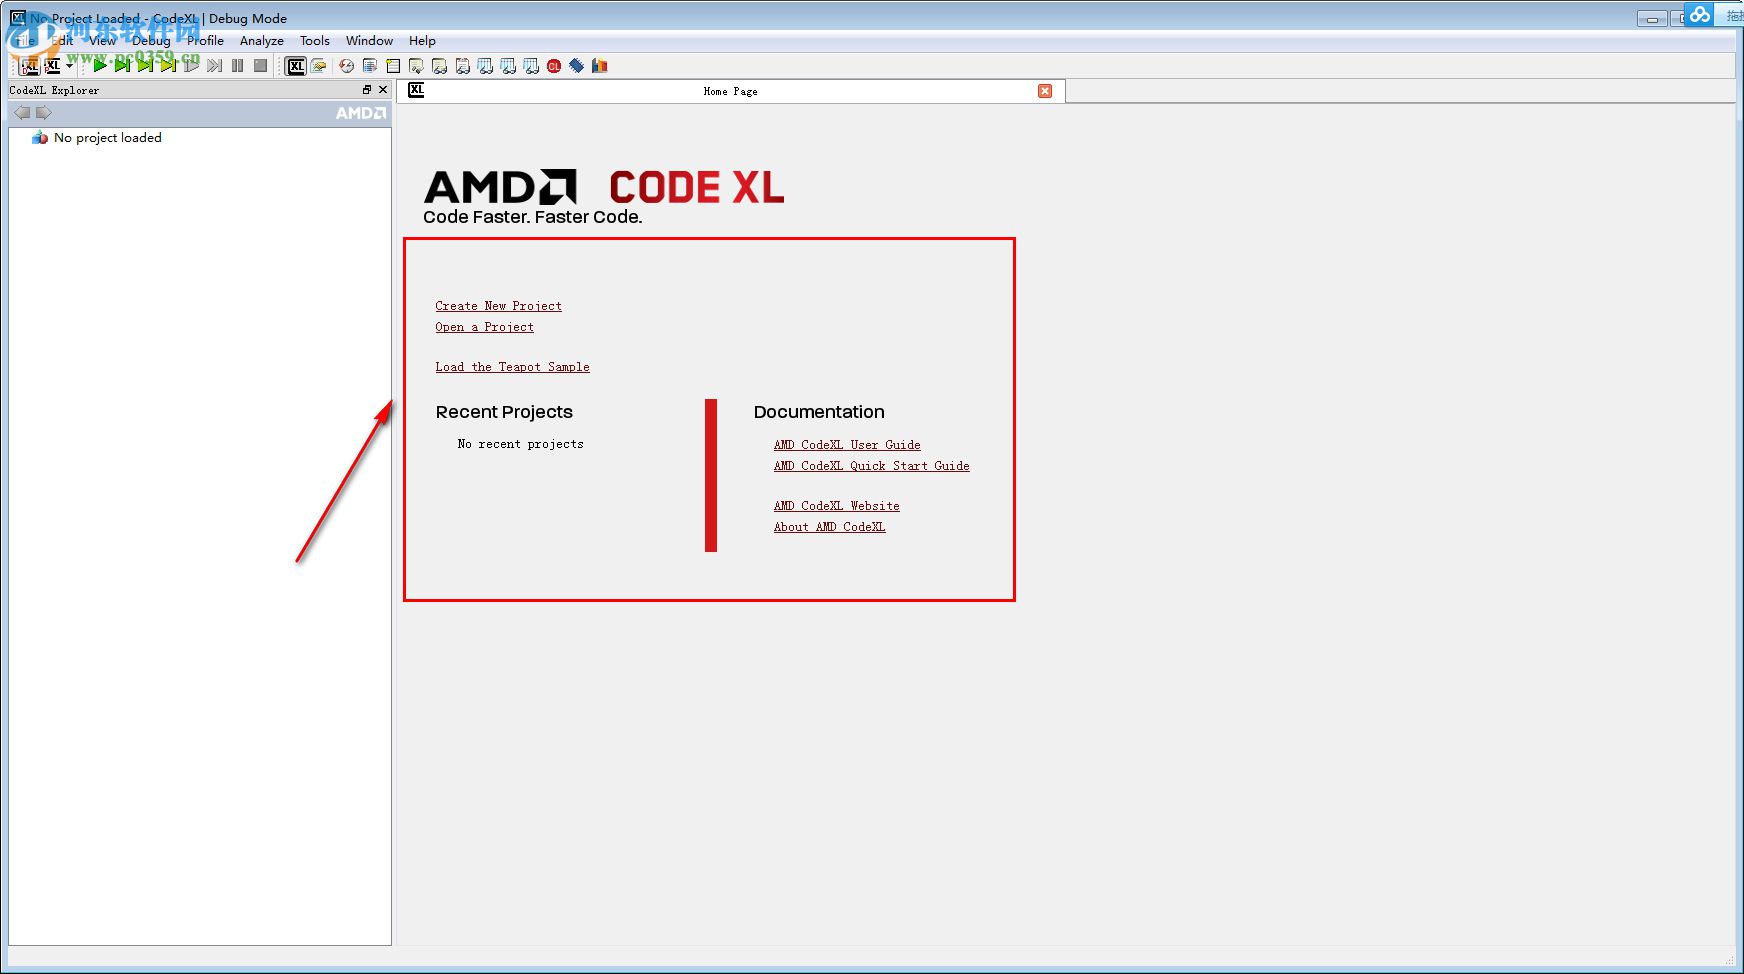This screenshot has height=974, width=1744.
Task: Open the Profile menu
Action: (205, 41)
